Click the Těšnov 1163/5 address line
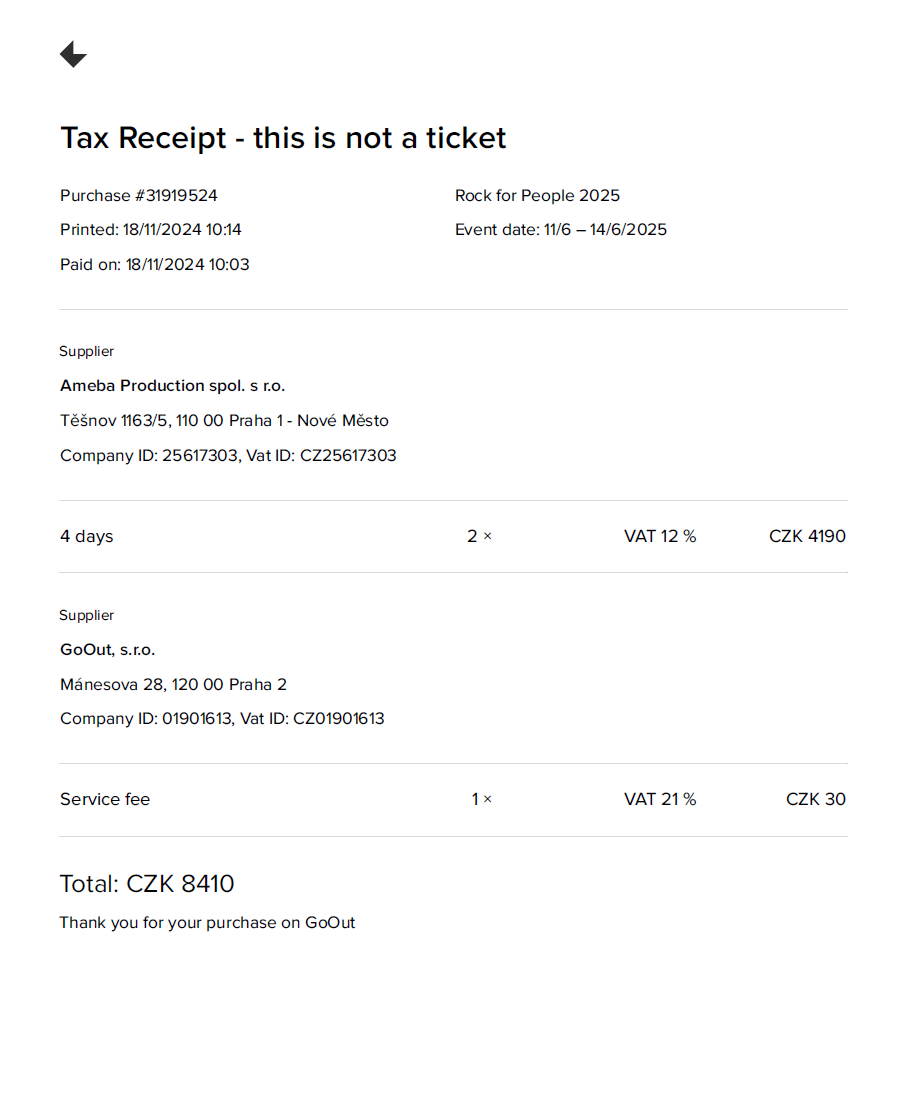Image resolution: width=905 pixels, height=1117 pixels. pyautogui.click(x=224, y=420)
